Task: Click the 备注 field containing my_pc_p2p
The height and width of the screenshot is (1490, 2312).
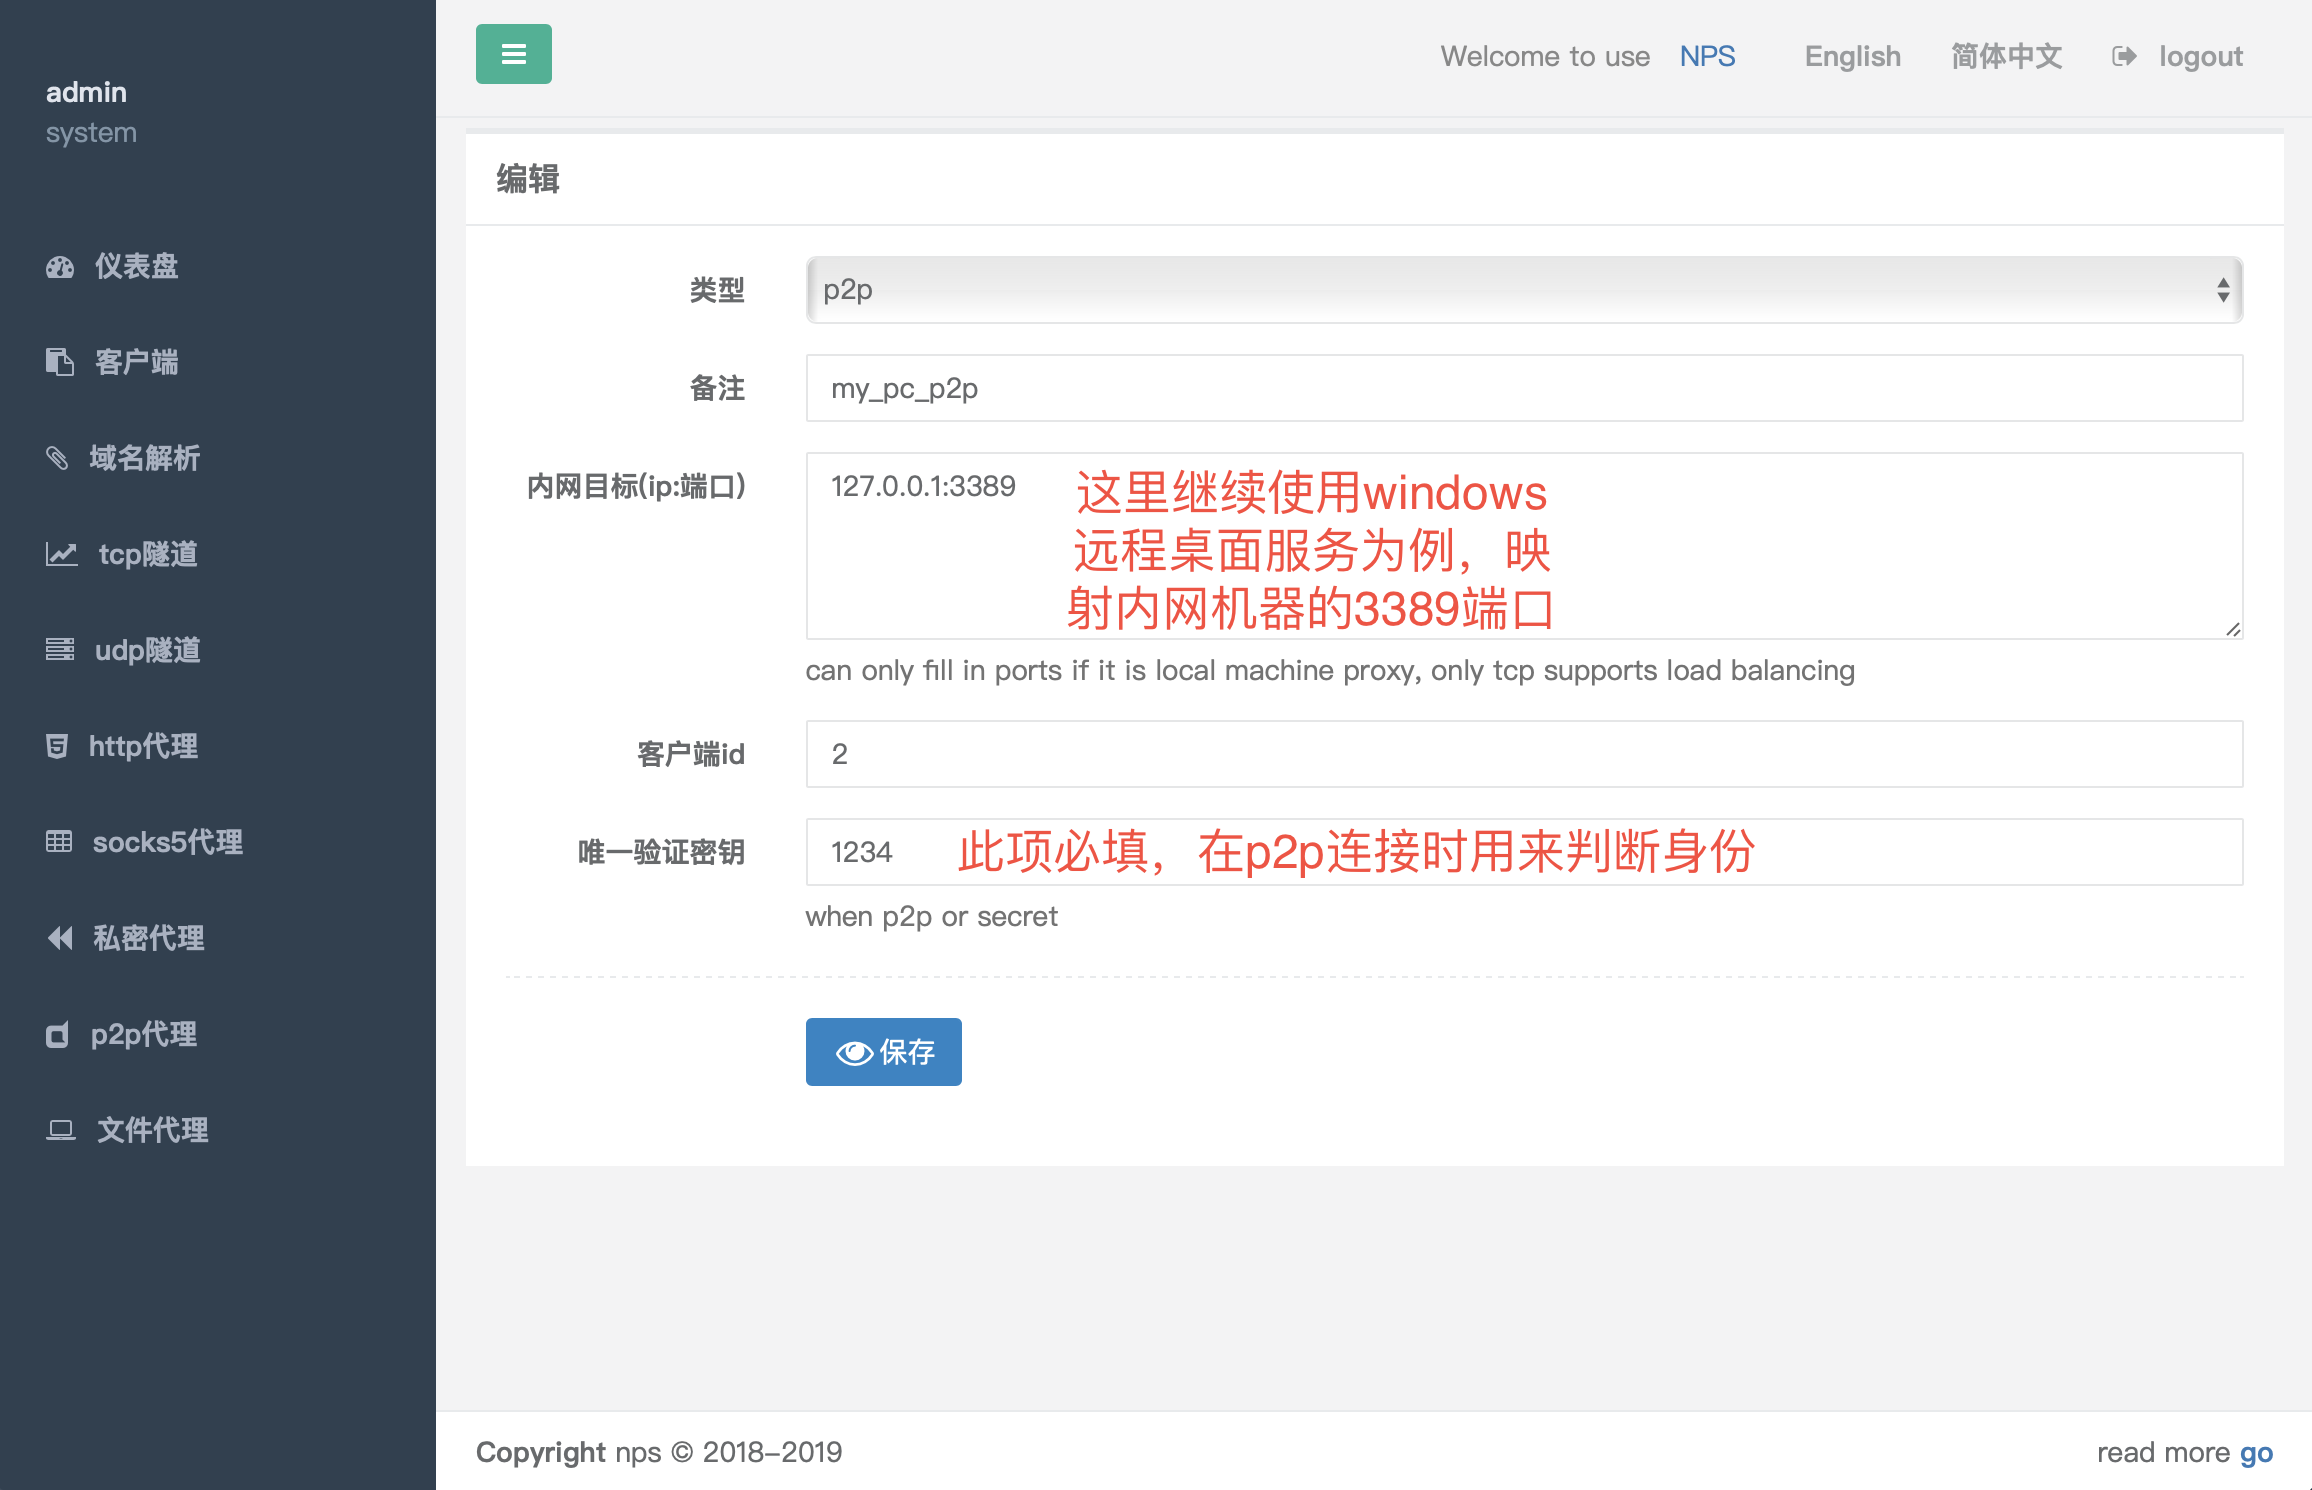Action: [x=1524, y=388]
